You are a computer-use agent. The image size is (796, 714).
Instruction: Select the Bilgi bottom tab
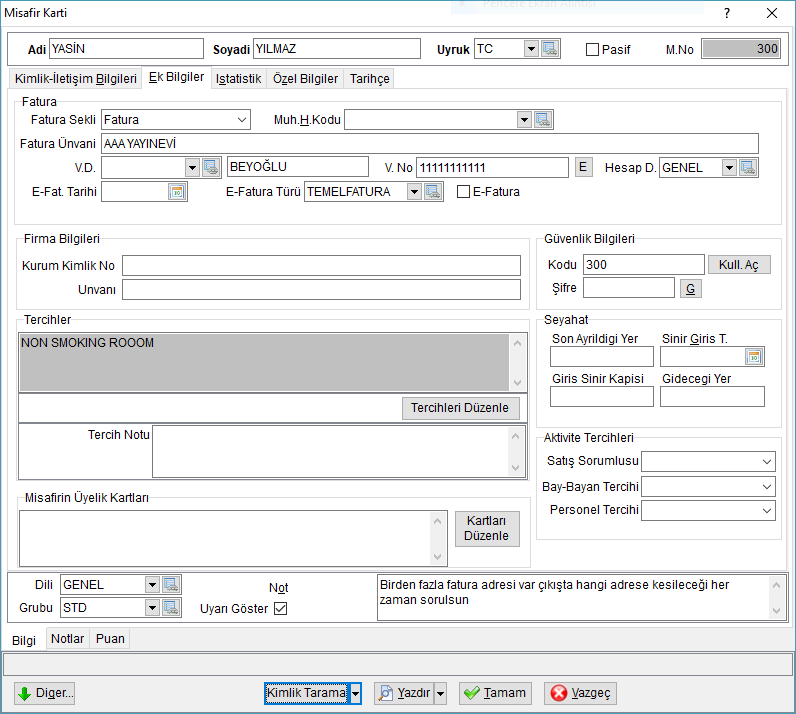[x=24, y=640]
